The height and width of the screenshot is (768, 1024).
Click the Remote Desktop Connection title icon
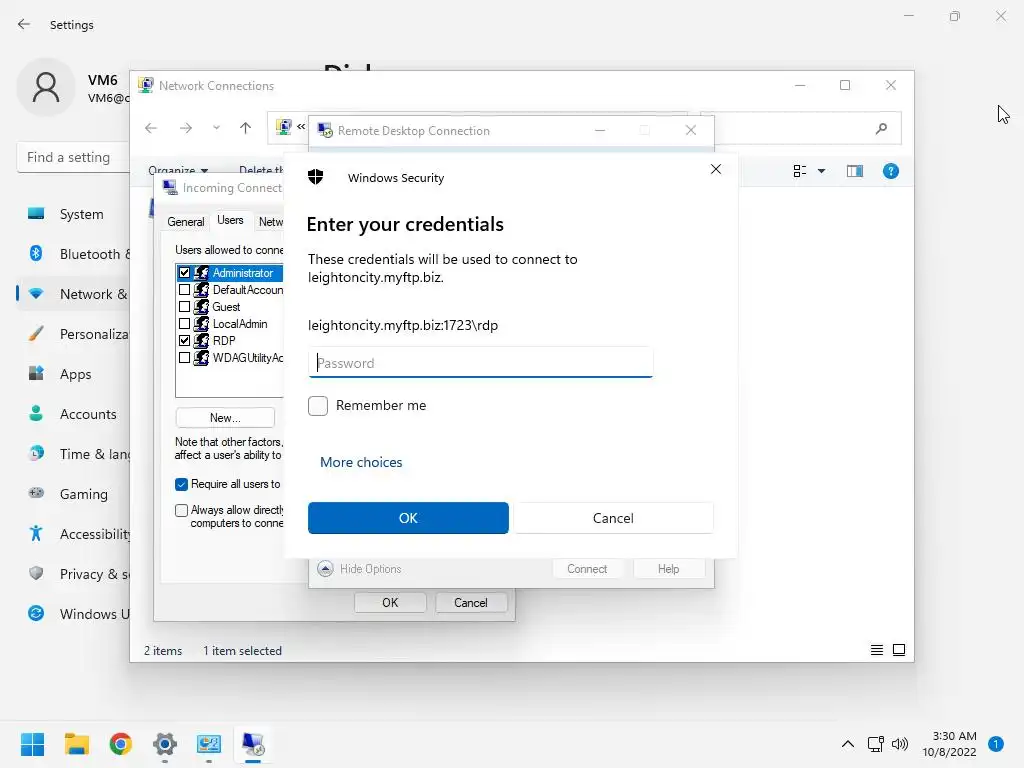(x=325, y=131)
